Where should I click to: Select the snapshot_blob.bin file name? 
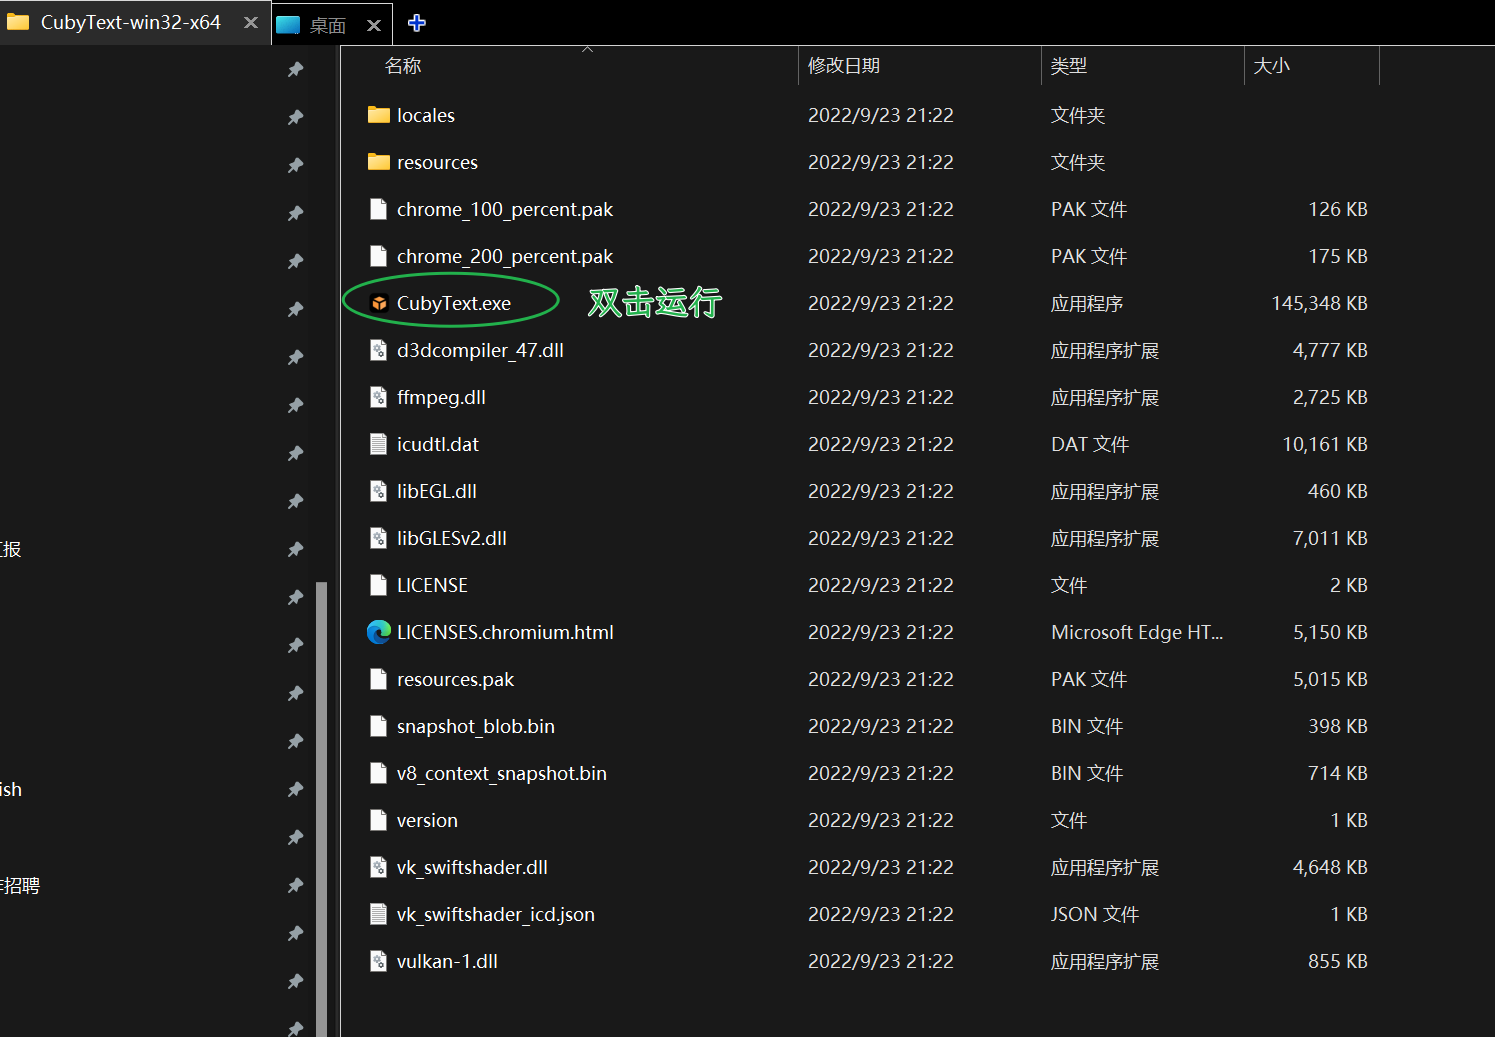pyautogui.click(x=476, y=726)
